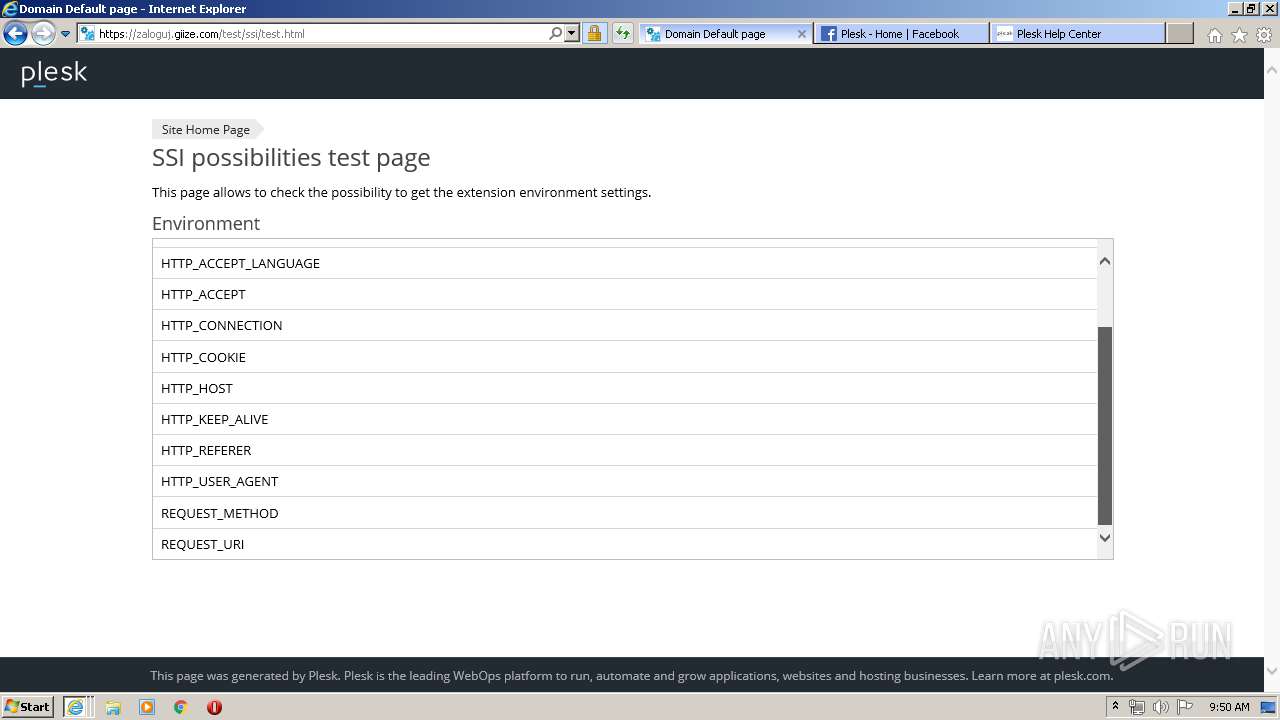The height and width of the screenshot is (720, 1280).
Task: Switch to Plesk Help Center tab
Action: [1078, 33]
